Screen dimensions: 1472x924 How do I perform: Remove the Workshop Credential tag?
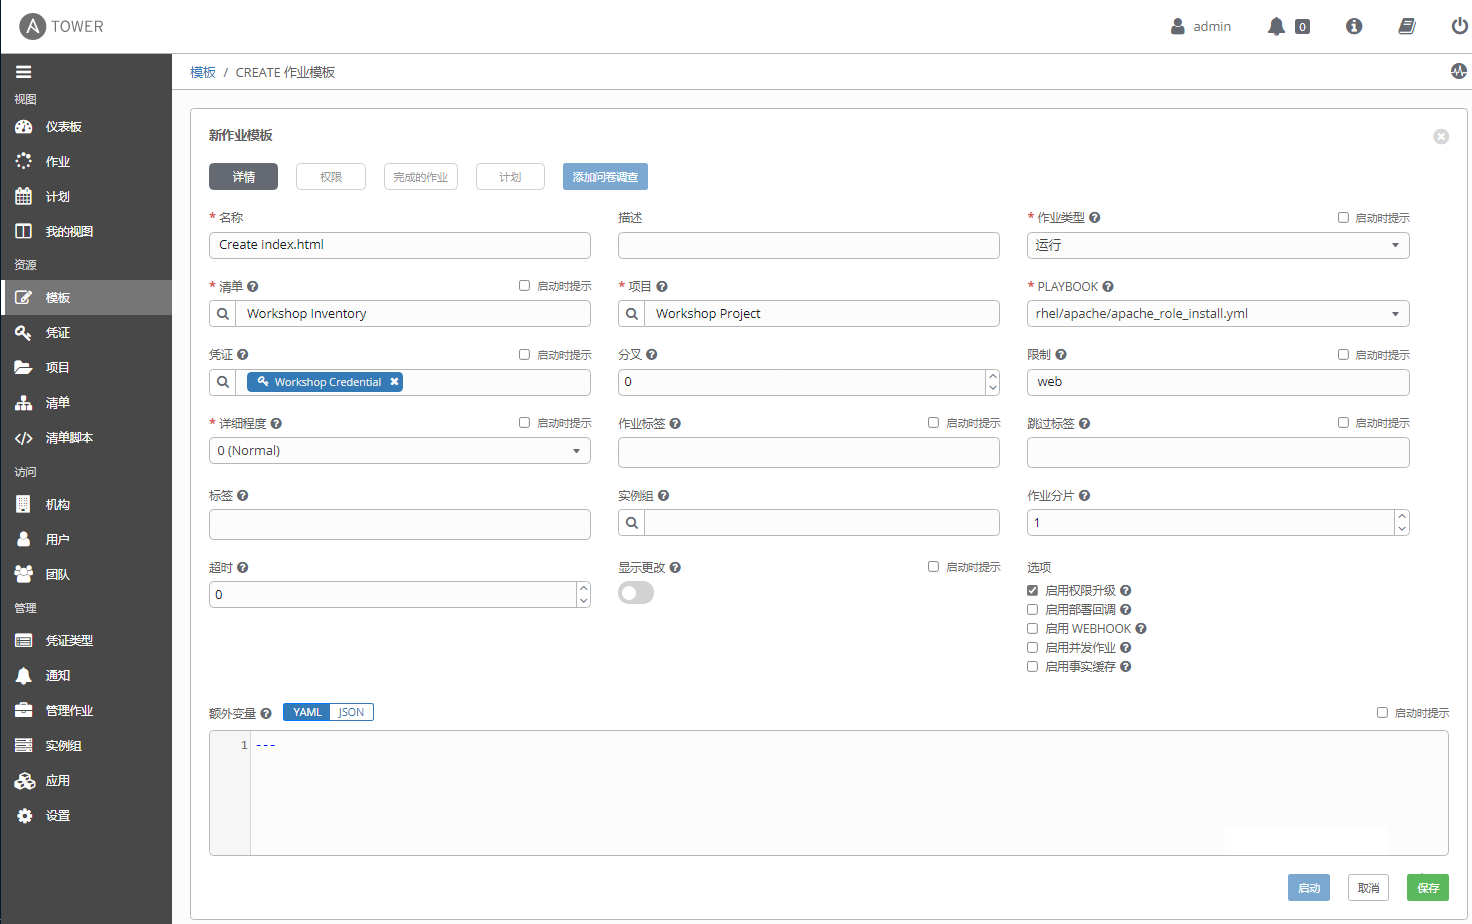pyautogui.click(x=395, y=382)
